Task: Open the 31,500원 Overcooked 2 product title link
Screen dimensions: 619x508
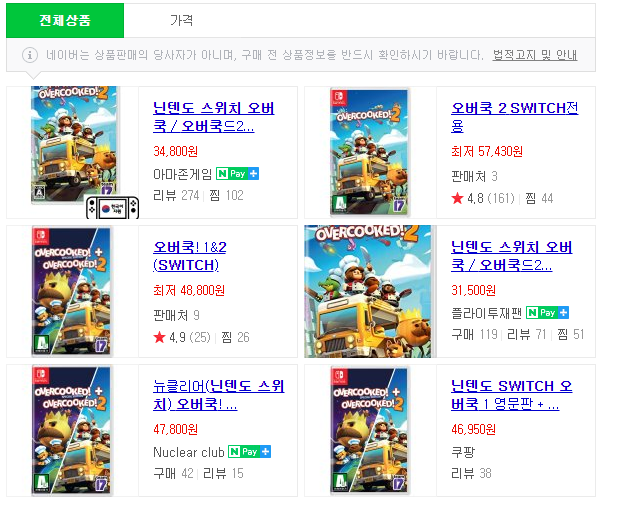Action: pos(511,256)
